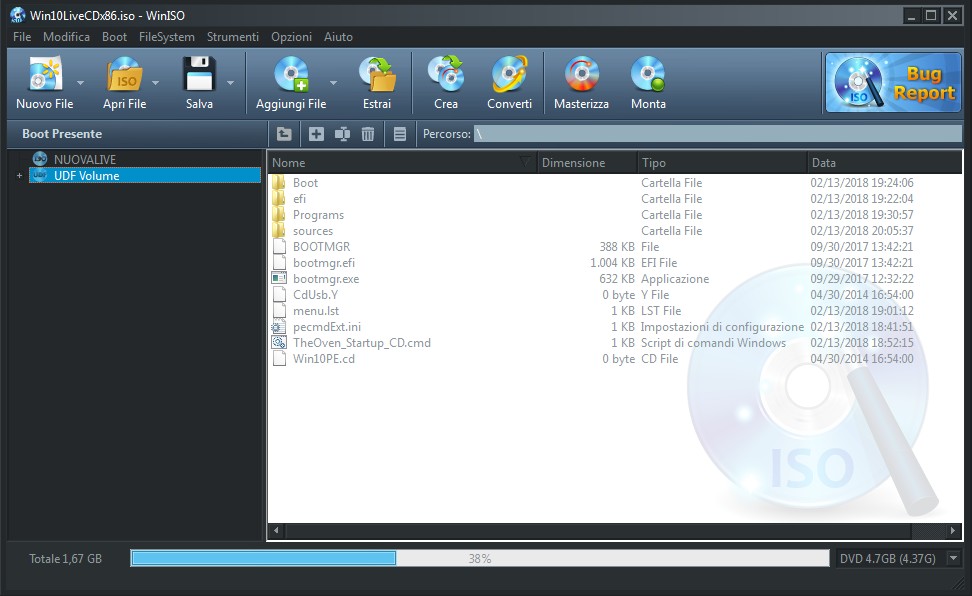Click the delete trash icon
972x596 pixels.
click(368, 133)
